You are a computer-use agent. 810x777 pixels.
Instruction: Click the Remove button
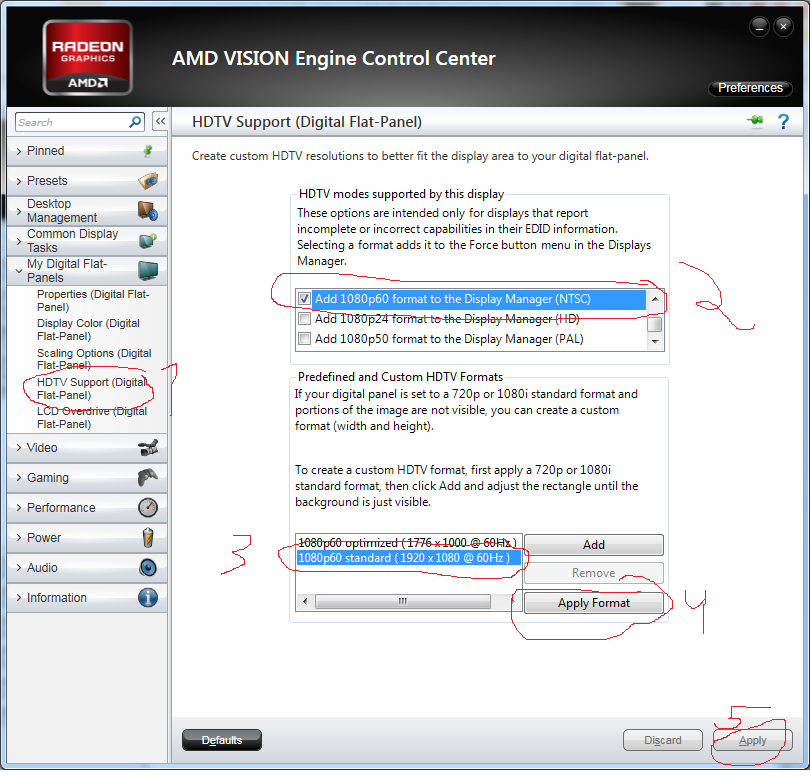[594, 573]
